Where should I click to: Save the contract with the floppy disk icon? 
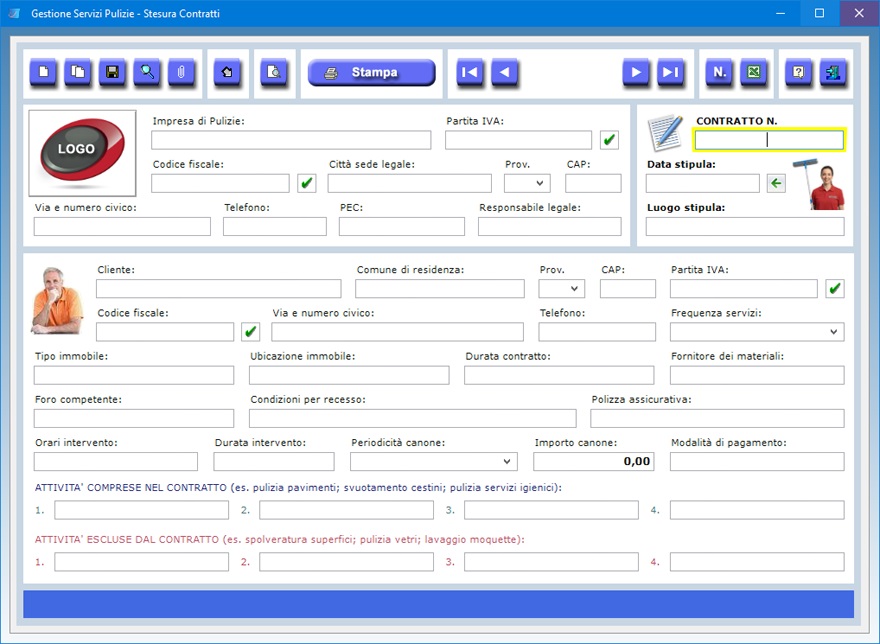pos(112,73)
